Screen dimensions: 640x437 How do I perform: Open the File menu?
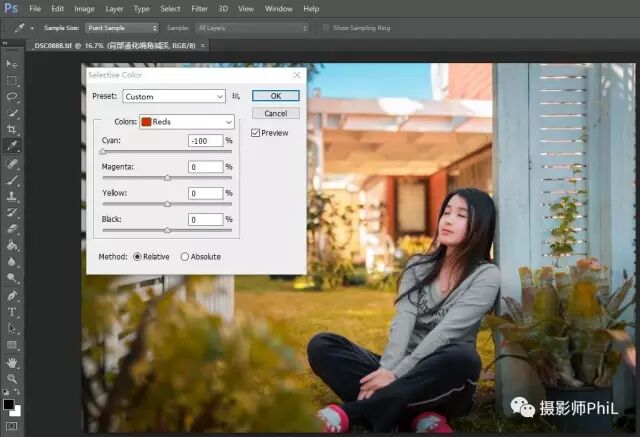(x=35, y=9)
